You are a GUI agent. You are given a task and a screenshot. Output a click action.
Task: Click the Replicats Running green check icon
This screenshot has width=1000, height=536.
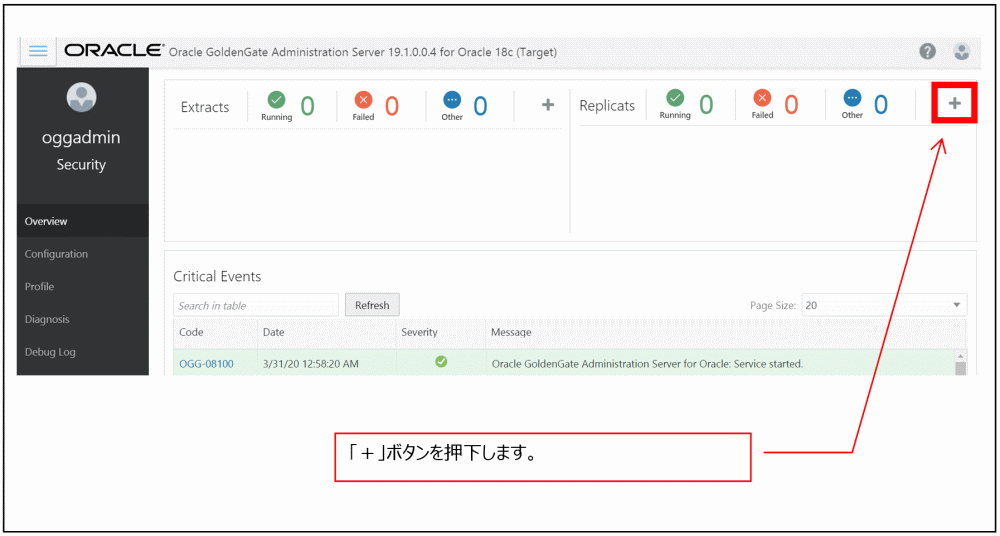click(675, 98)
